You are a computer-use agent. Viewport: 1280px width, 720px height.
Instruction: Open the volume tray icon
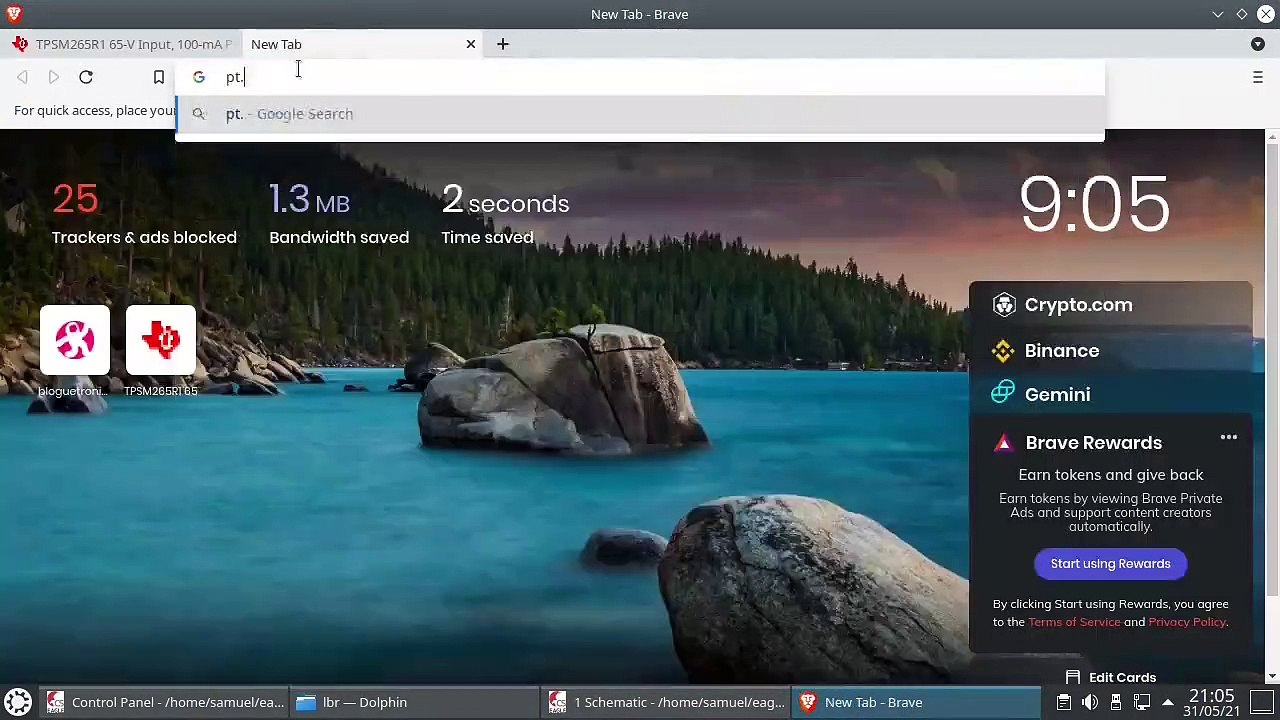(x=1090, y=702)
